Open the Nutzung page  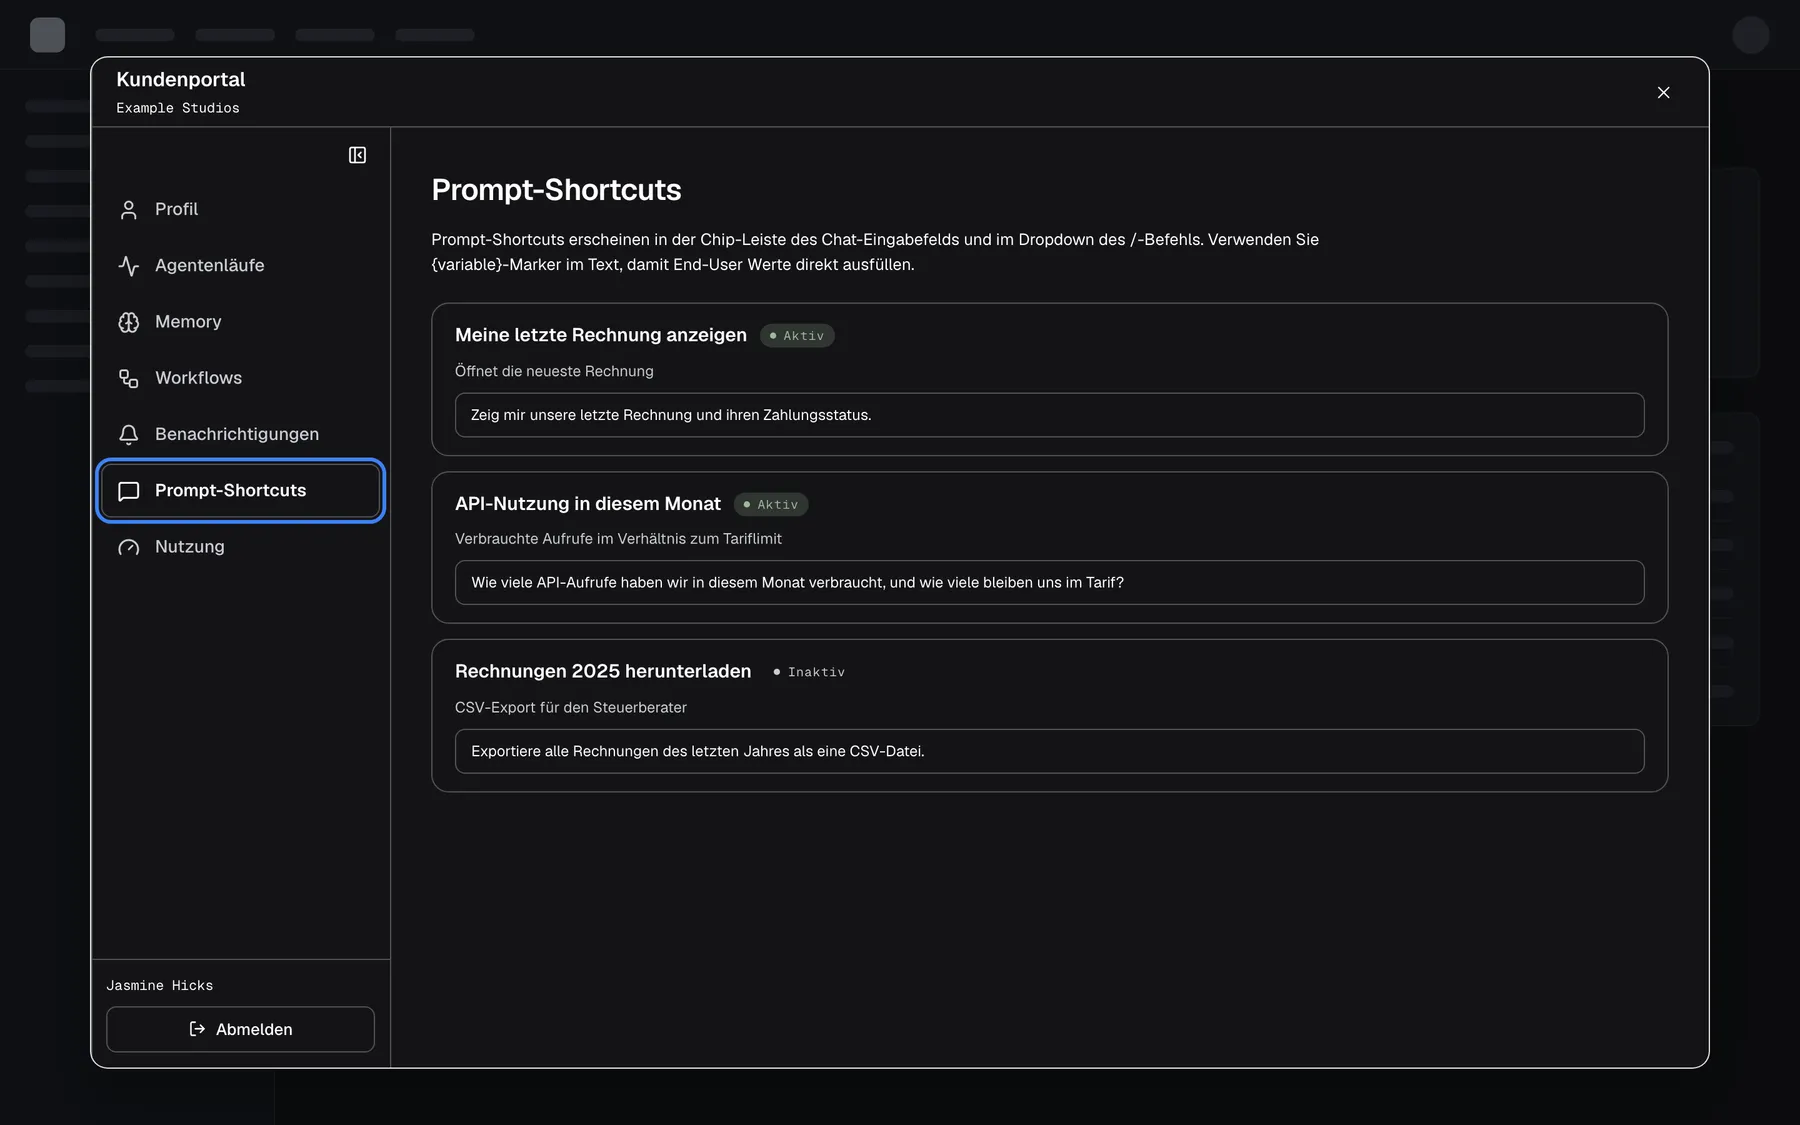pyautogui.click(x=241, y=546)
